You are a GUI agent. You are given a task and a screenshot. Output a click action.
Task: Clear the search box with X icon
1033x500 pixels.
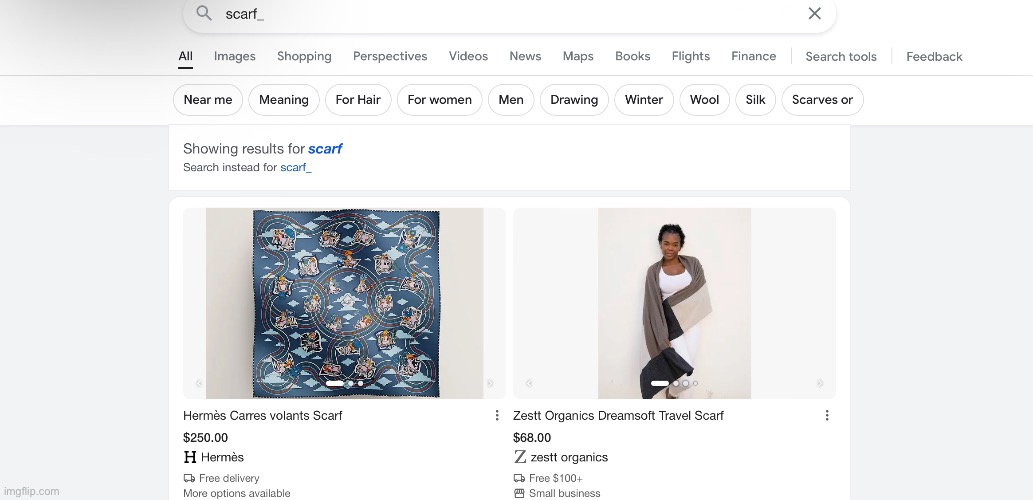pos(814,14)
